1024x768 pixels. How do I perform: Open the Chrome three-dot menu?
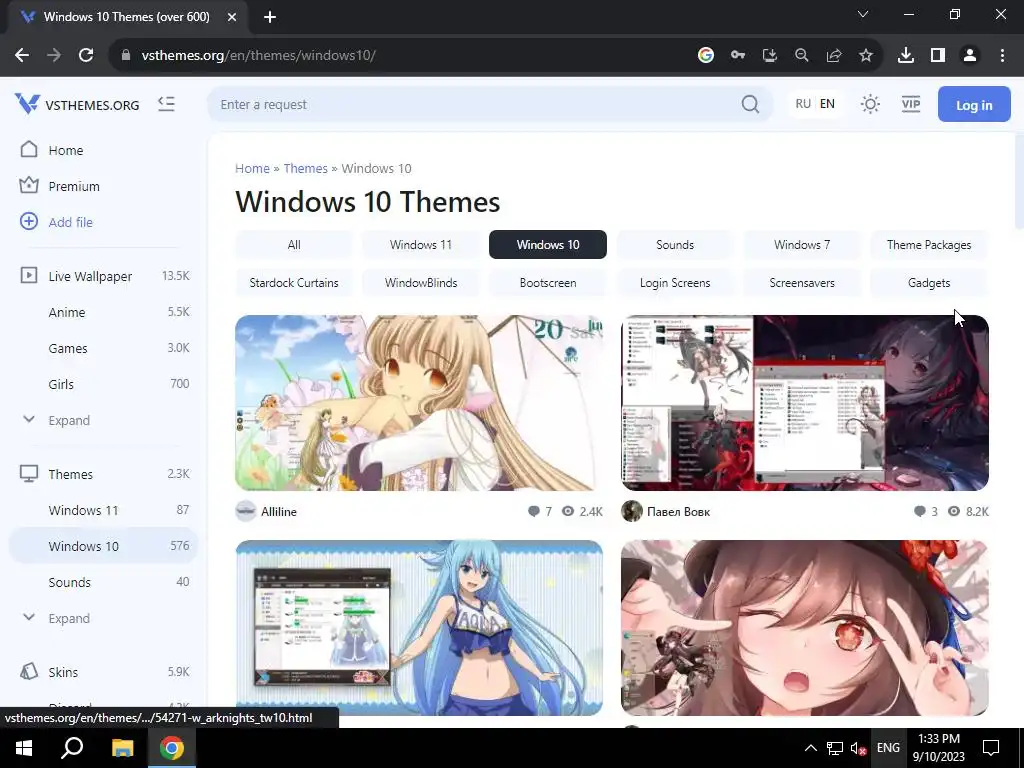(1002, 56)
